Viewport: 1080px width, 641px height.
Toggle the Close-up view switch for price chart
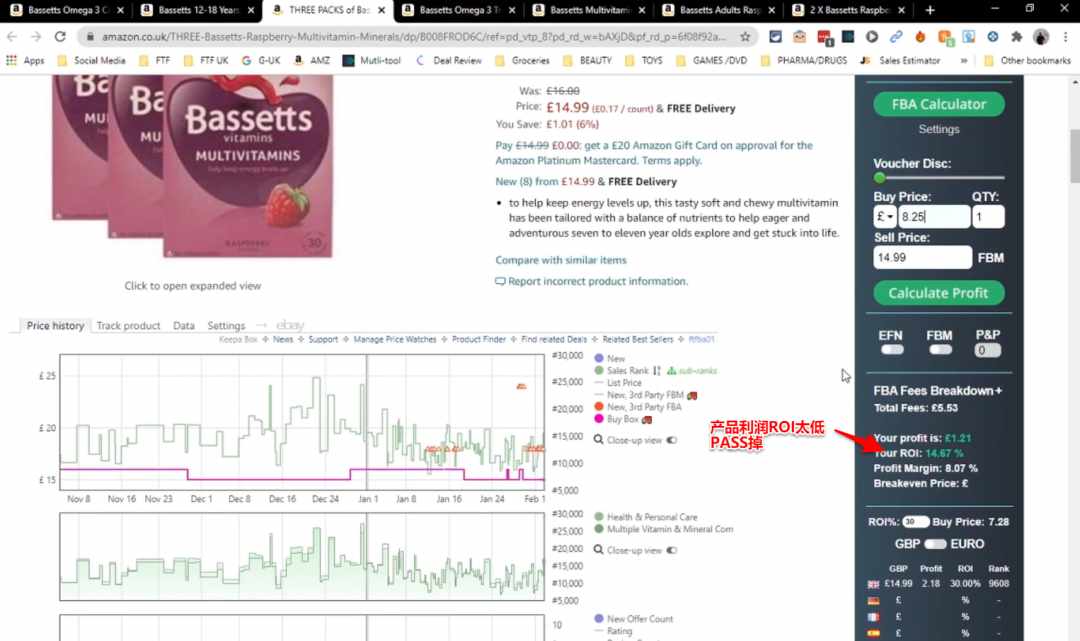tap(672, 440)
